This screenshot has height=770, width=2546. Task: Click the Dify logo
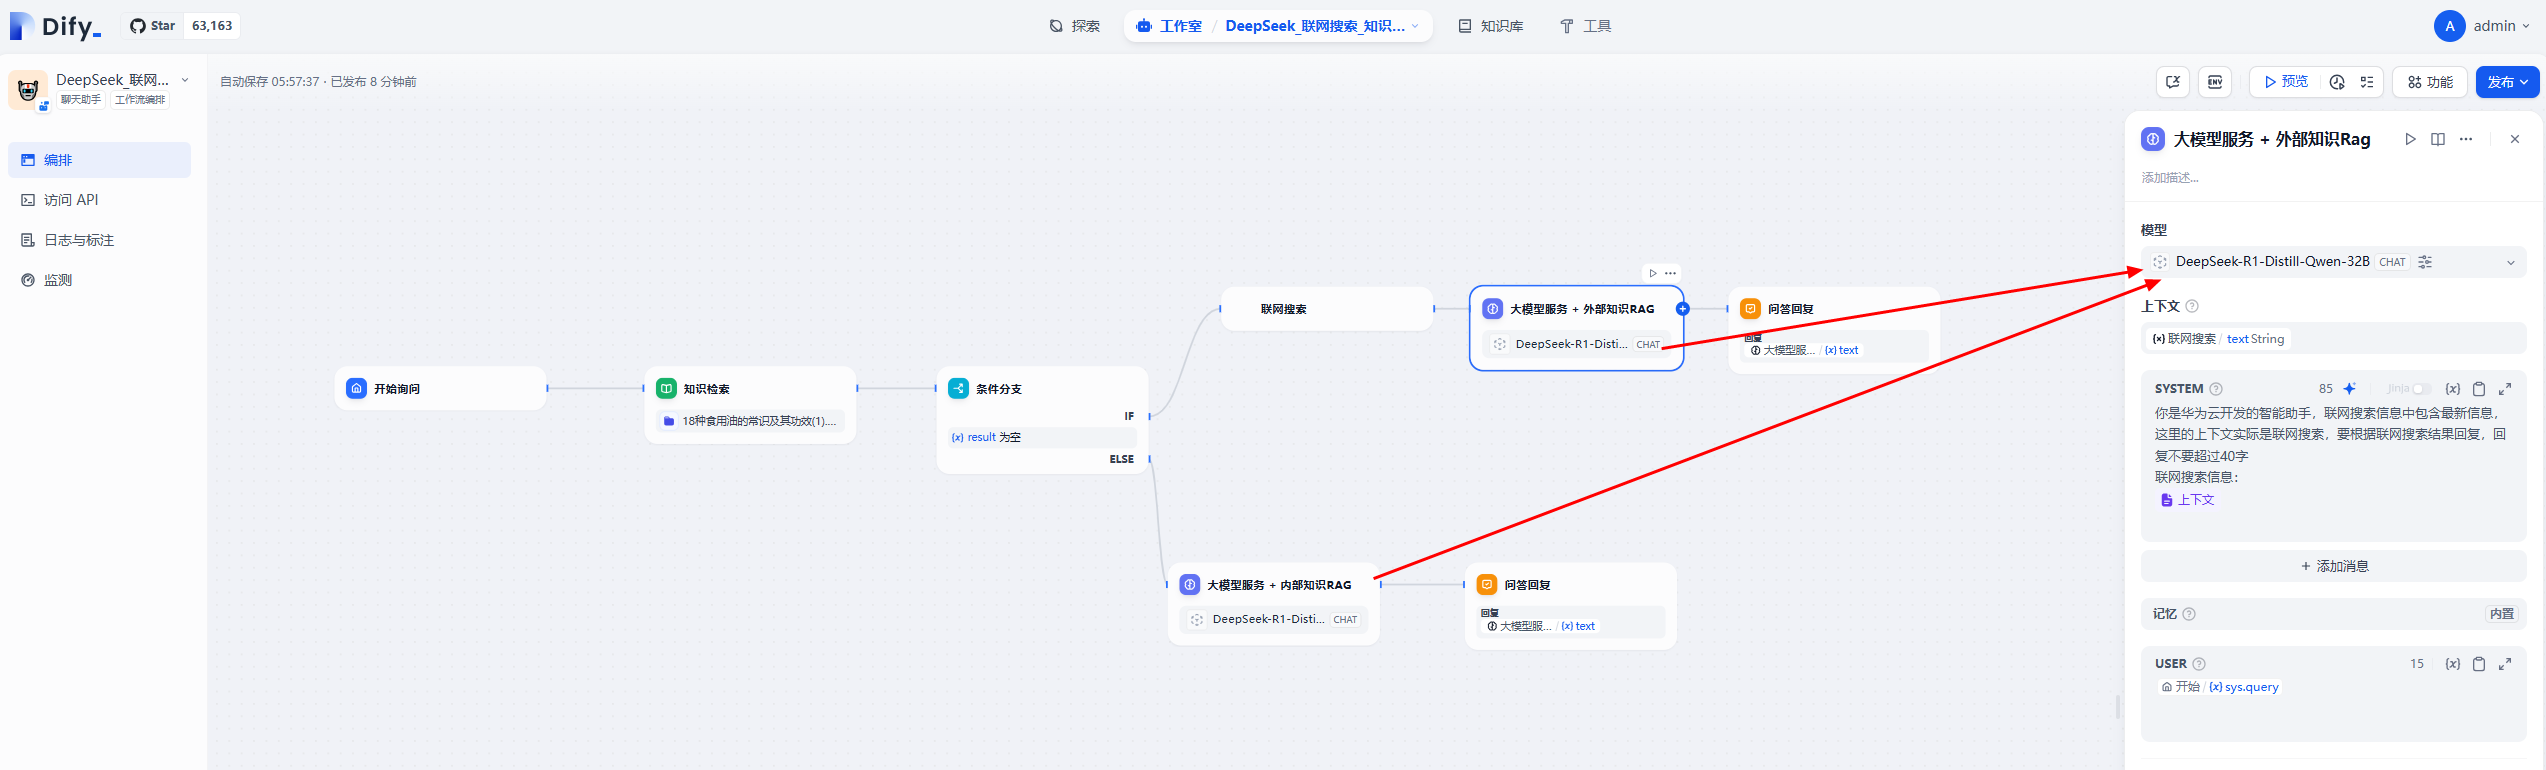coord(55,26)
